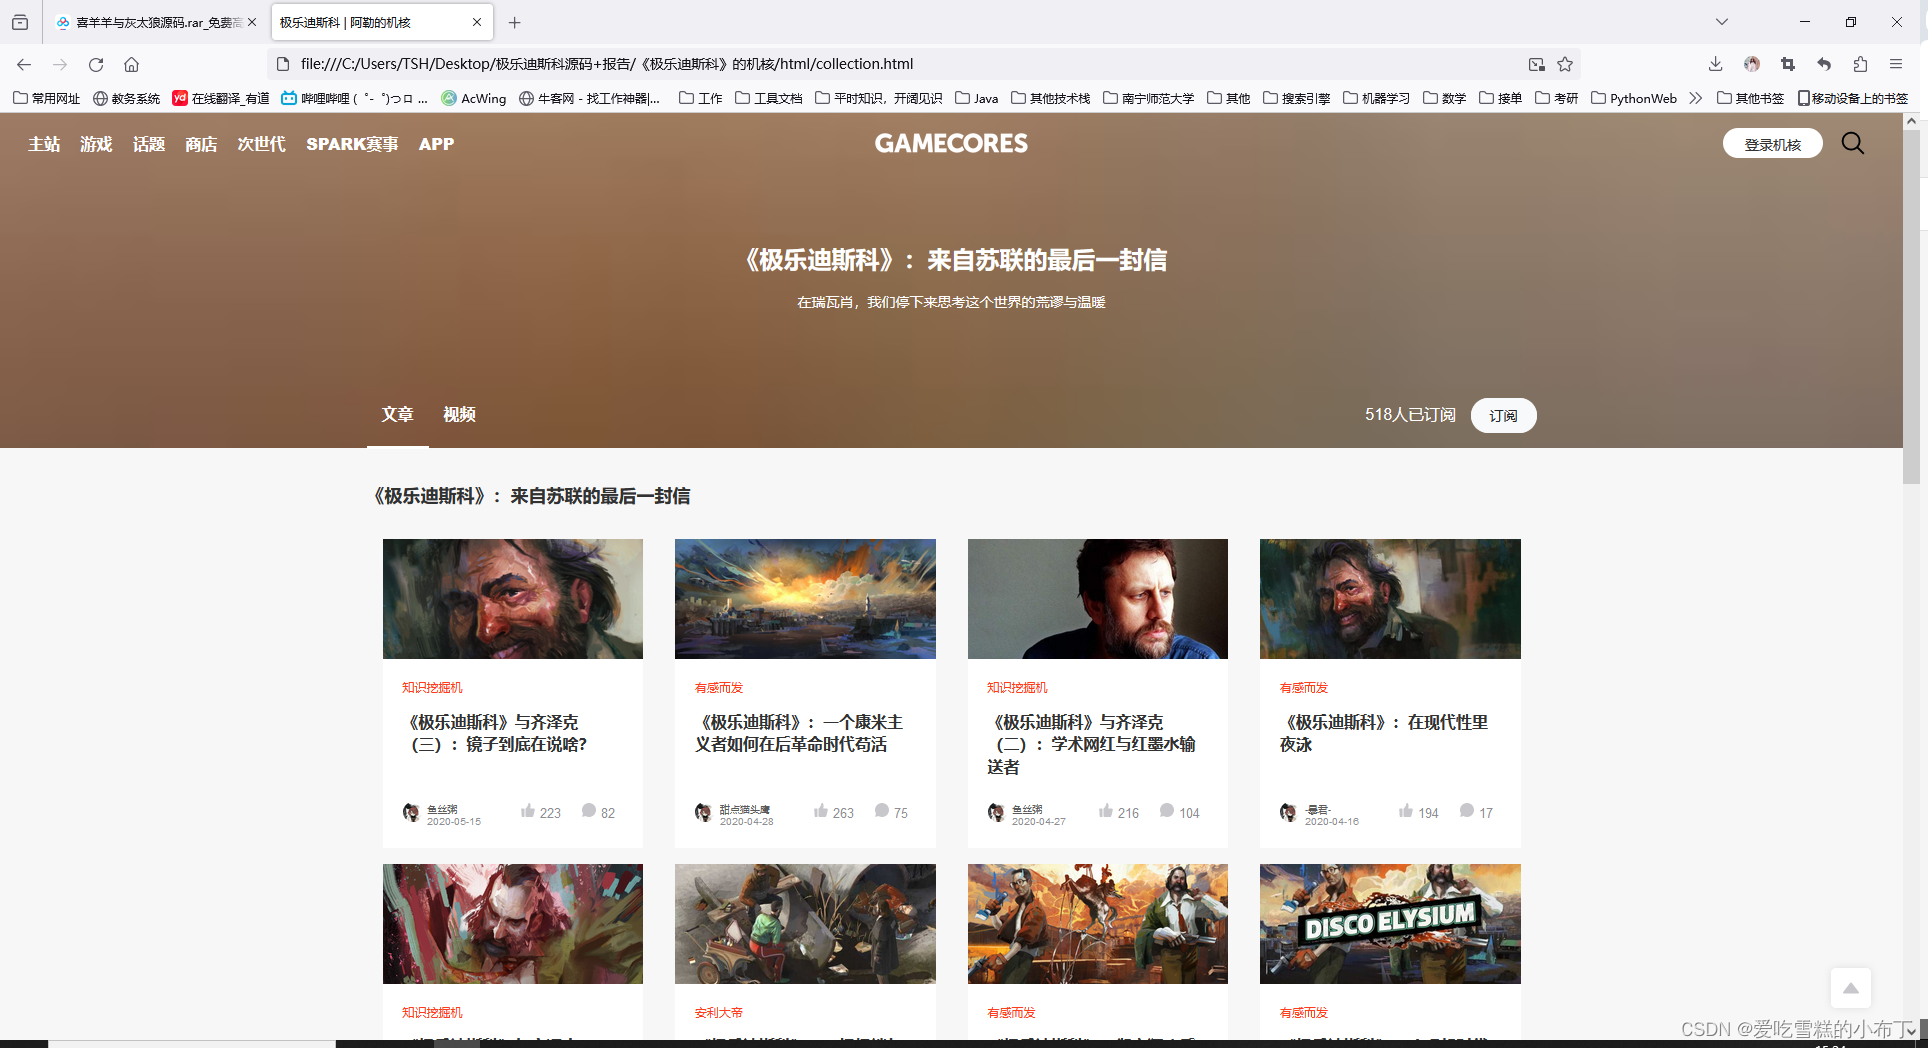Open article 镜子到底在说啥 title link
1928x1048 pixels.
click(497, 733)
